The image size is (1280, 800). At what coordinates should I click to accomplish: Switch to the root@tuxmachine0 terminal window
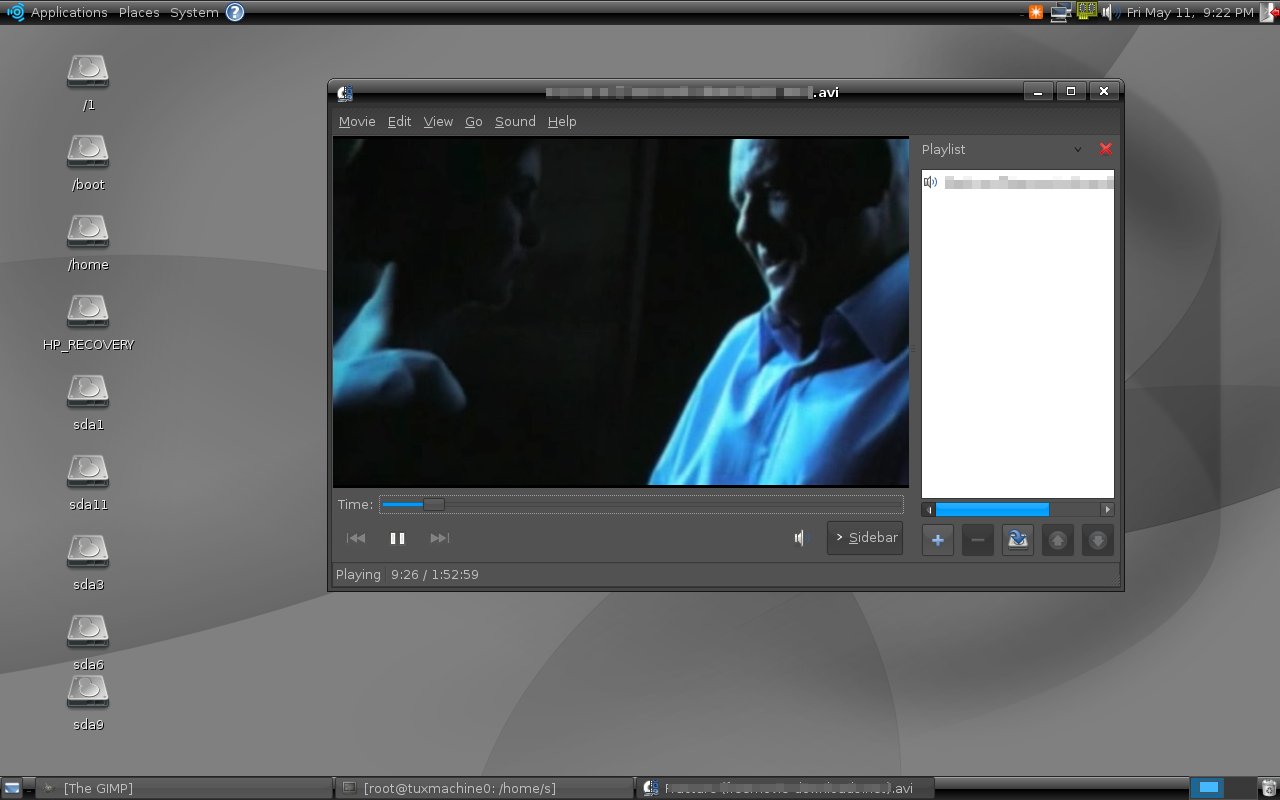tap(484, 788)
